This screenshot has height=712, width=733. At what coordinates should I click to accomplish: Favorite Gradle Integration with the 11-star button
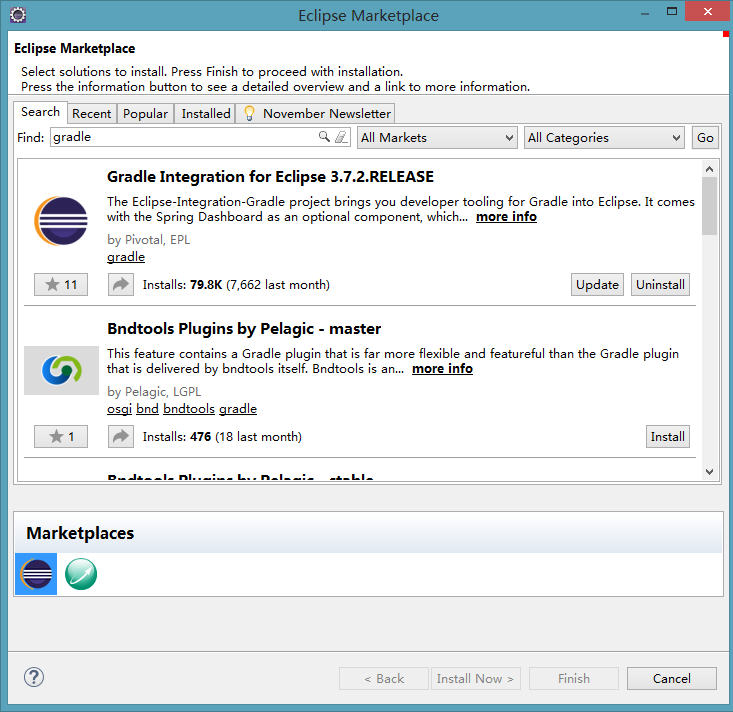pyautogui.click(x=61, y=285)
